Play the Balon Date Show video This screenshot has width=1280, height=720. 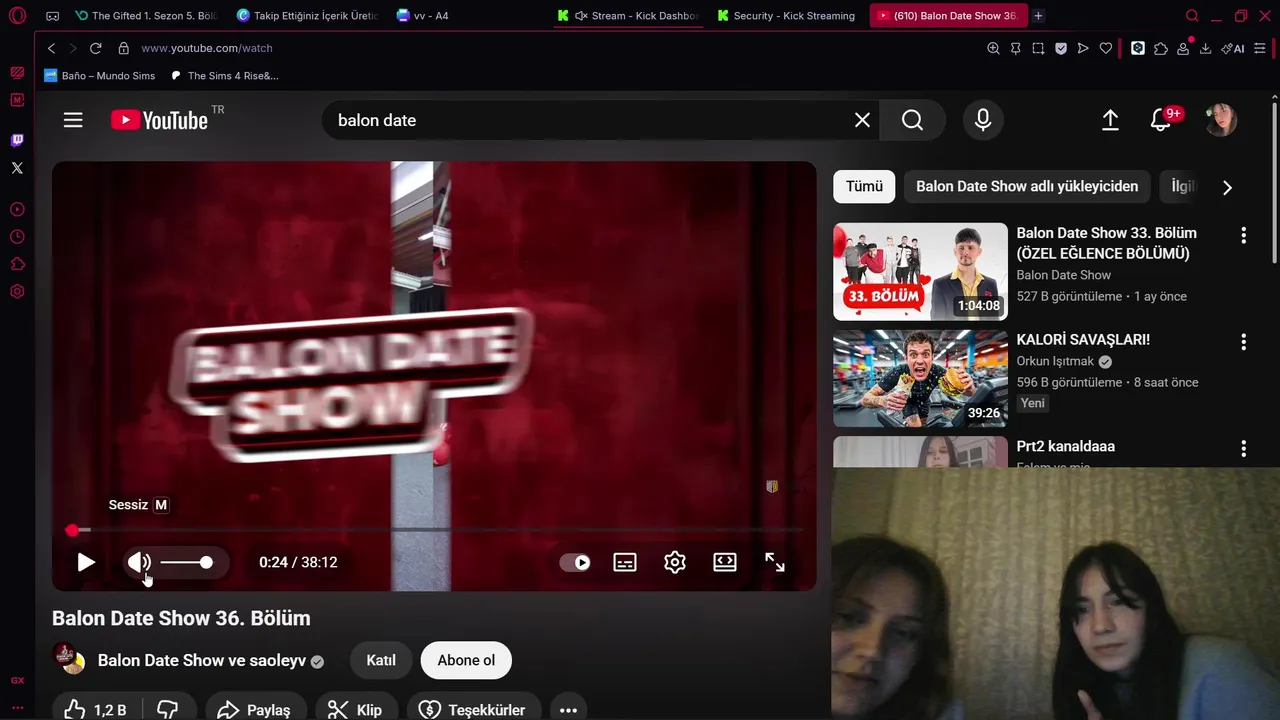pyautogui.click(x=86, y=562)
